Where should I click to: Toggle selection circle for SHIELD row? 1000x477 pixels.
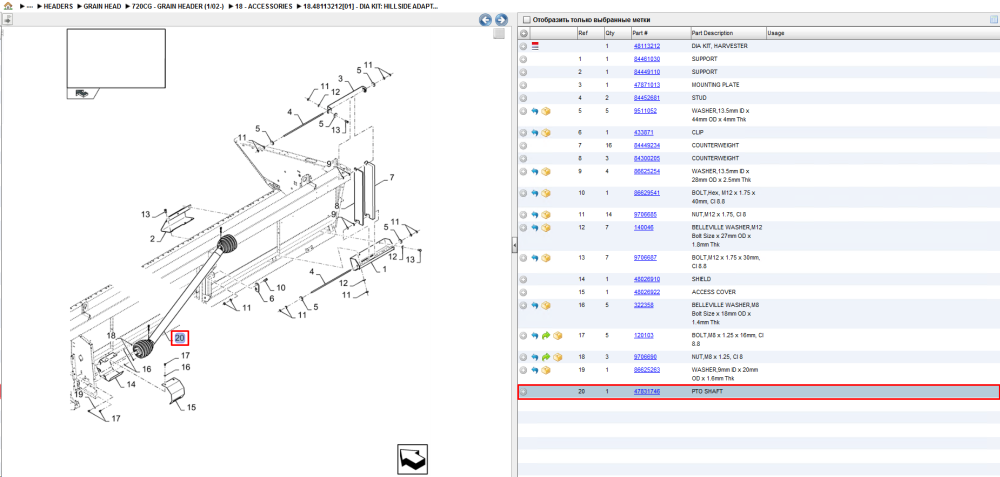pyautogui.click(x=523, y=279)
